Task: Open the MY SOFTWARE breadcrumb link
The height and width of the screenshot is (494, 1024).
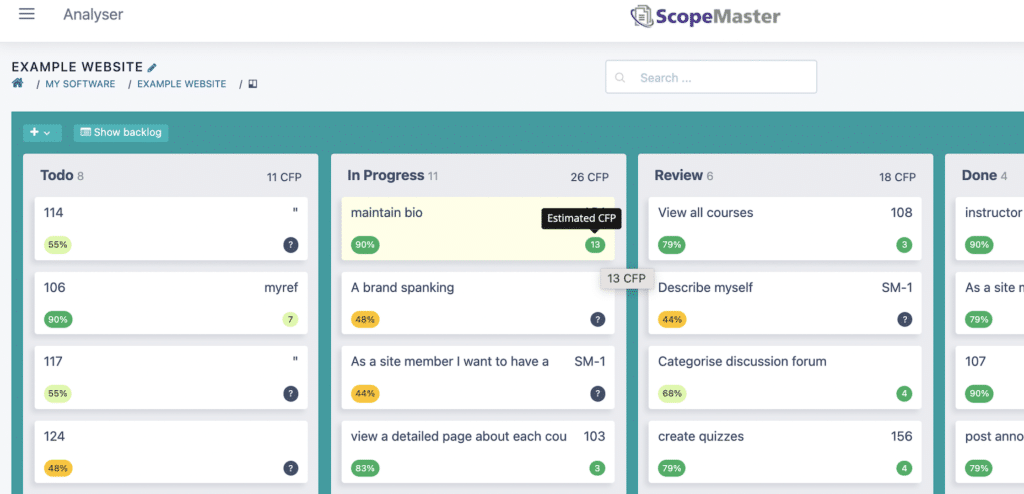Action: (80, 84)
